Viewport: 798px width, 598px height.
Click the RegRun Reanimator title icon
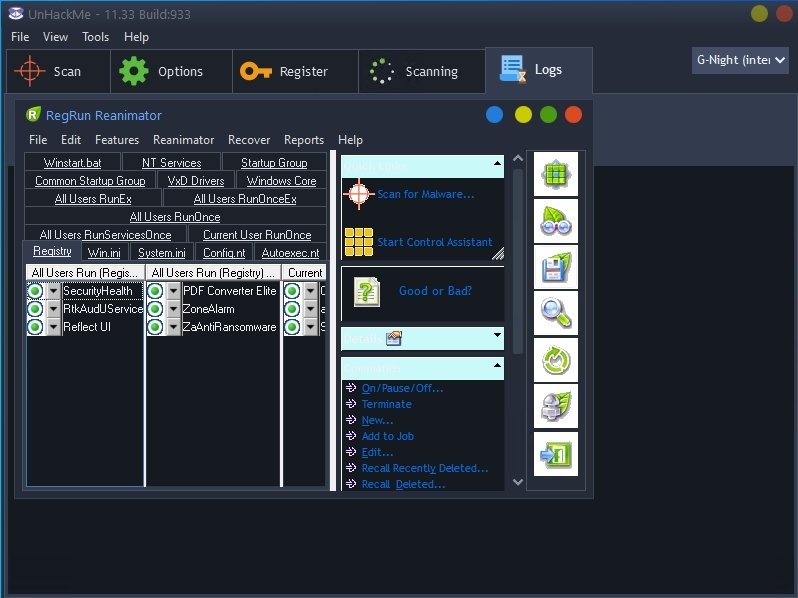click(33, 115)
